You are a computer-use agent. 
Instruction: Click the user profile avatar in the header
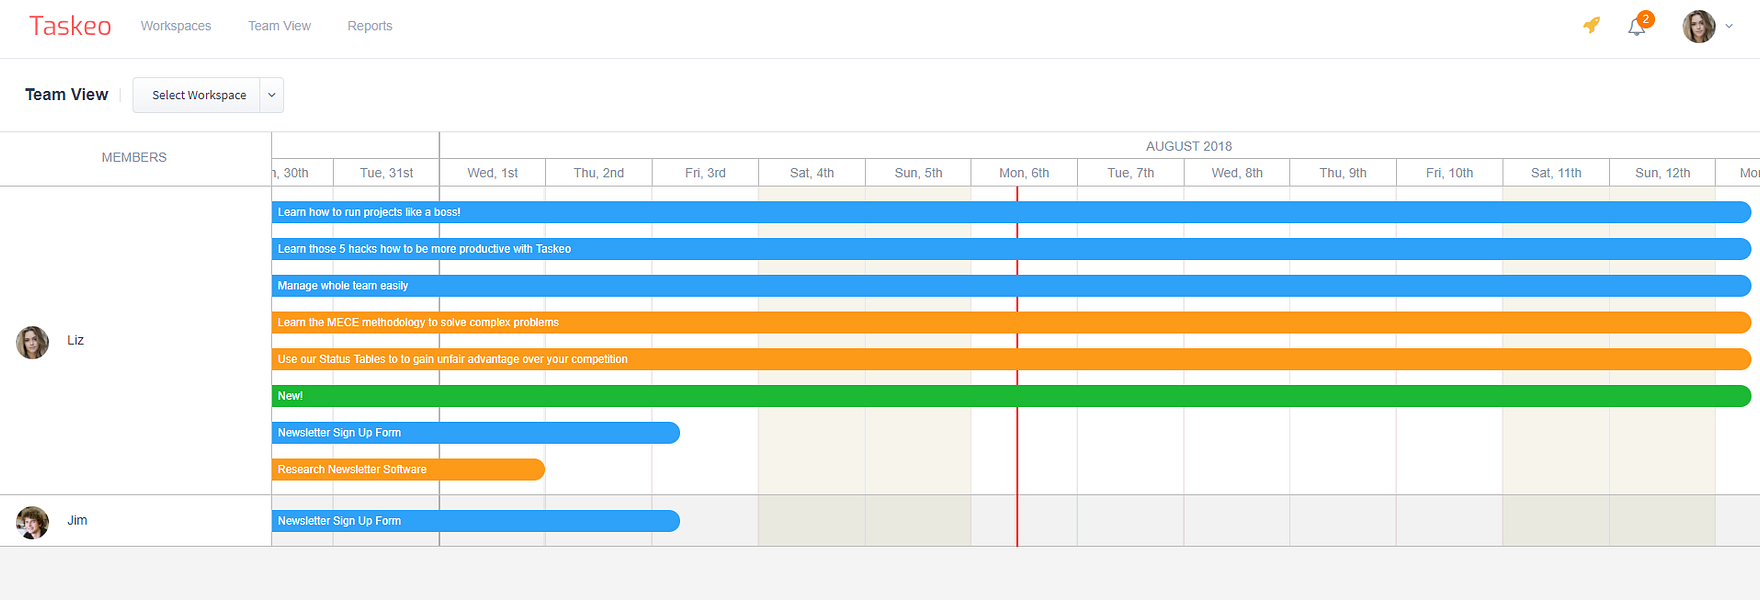[1699, 27]
